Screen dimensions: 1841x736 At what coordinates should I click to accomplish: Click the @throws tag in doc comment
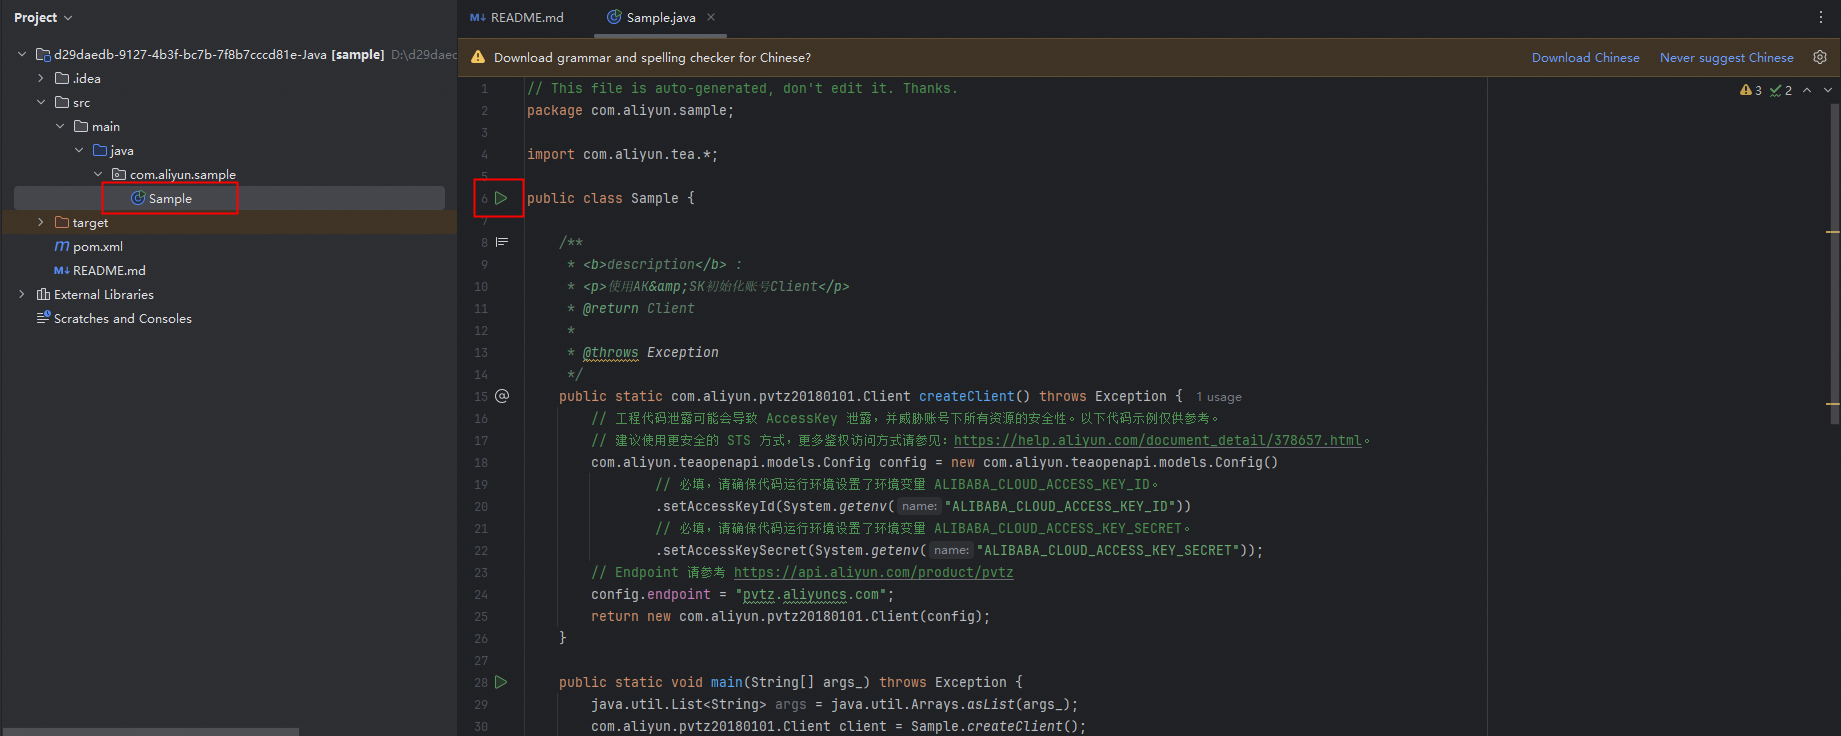click(610, 352)
